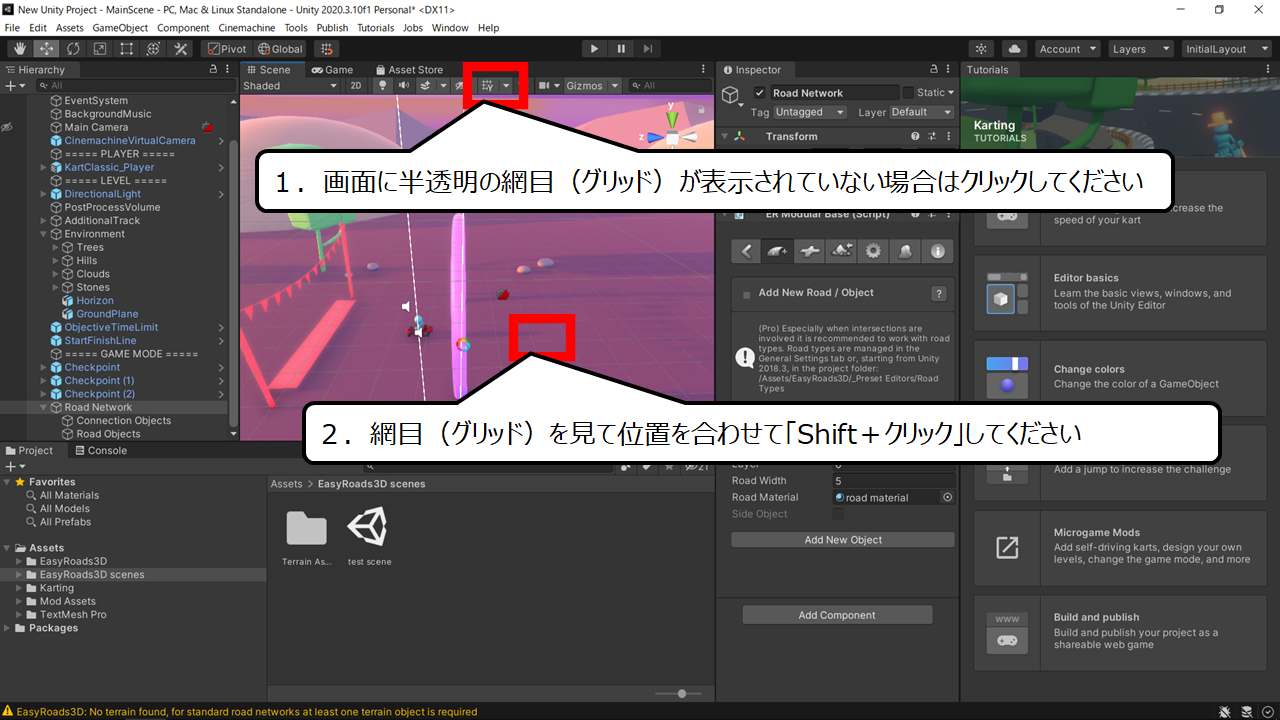Image resolution: width=1280 pixels, height=720 pixels.
Task: Toggle Global handle rotation
Action: 280,48
